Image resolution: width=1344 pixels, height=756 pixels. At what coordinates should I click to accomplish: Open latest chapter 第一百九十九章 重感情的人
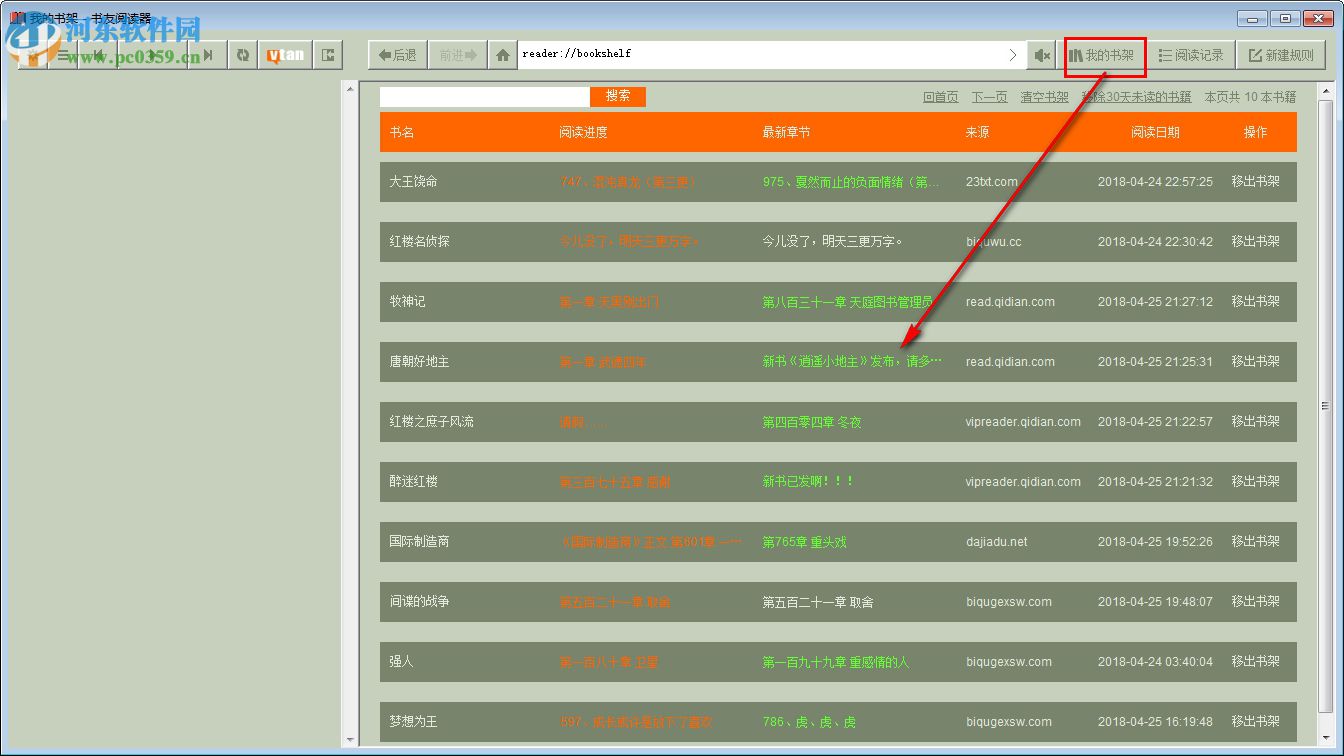[x=836, y=662]
